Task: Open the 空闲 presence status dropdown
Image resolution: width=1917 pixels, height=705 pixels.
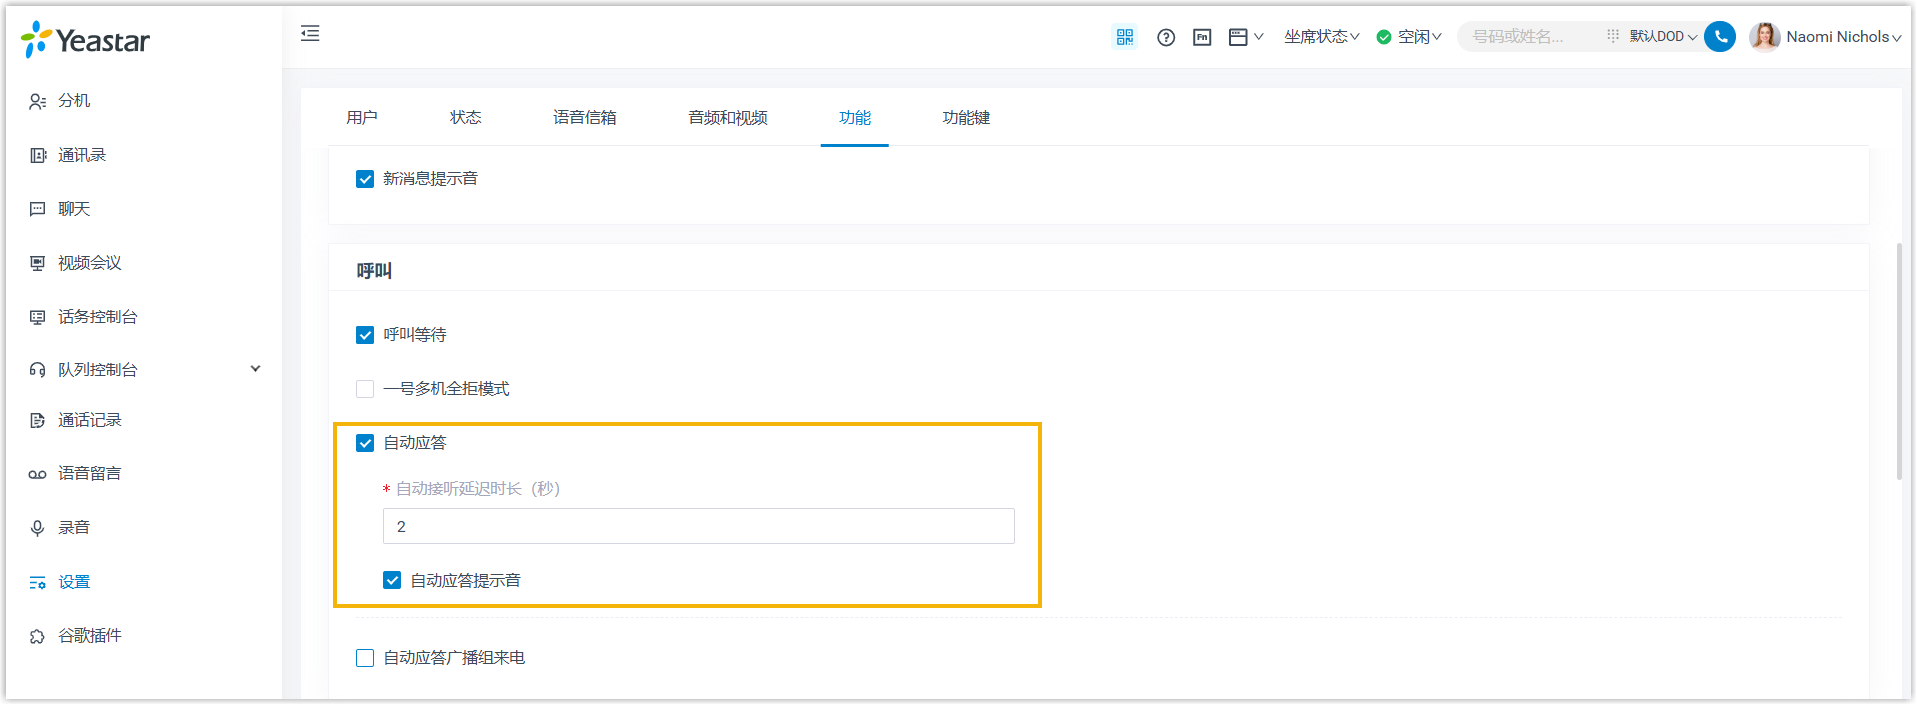Action: click(1410, 37)
